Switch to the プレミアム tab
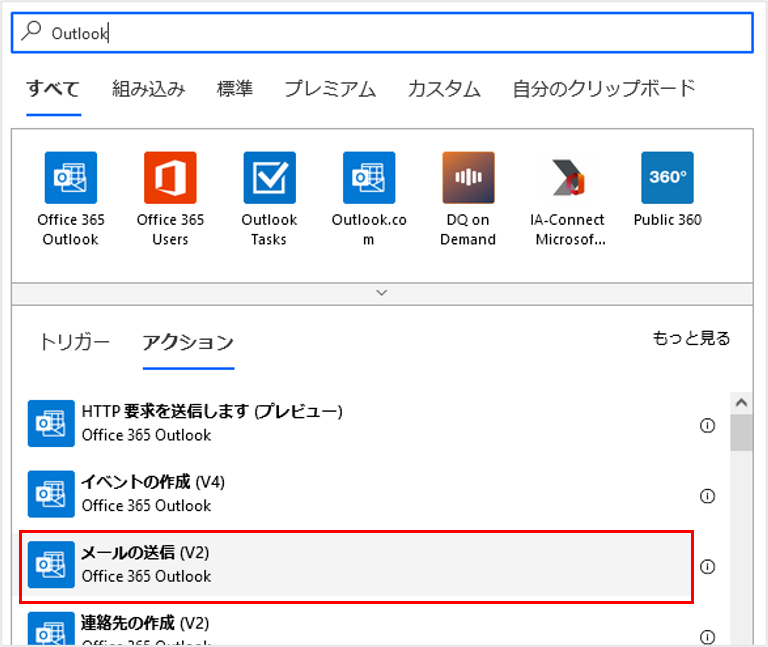Viewport: 768px width, 647px height. pos(330,89)
